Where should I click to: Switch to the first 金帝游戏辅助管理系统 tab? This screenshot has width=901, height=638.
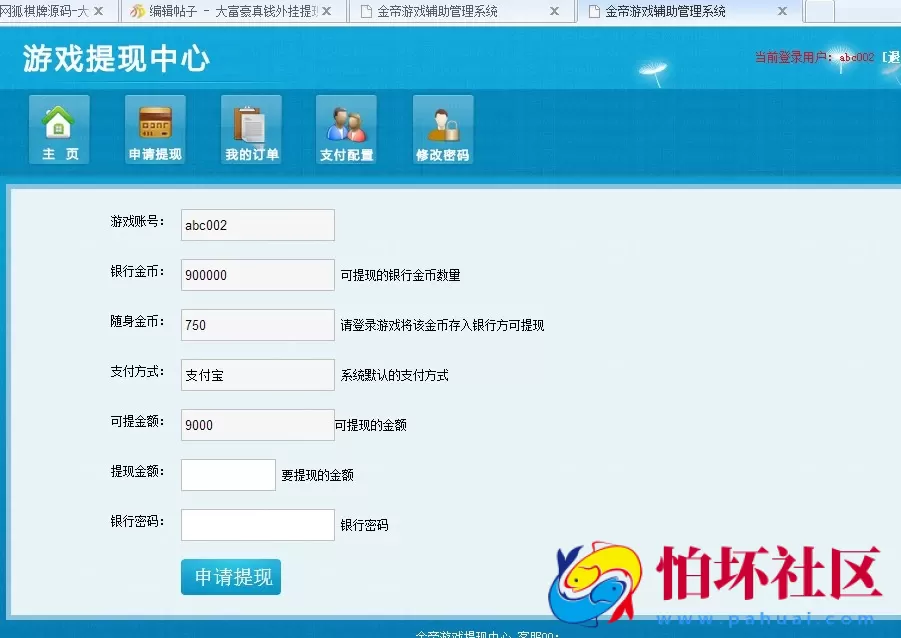click(430, 13)
